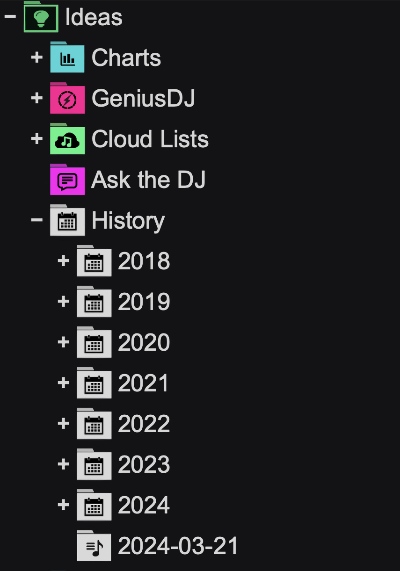Open the 2022 history folder label
Image resolution: width=400 pixels, height=571 pixels.
144,424
